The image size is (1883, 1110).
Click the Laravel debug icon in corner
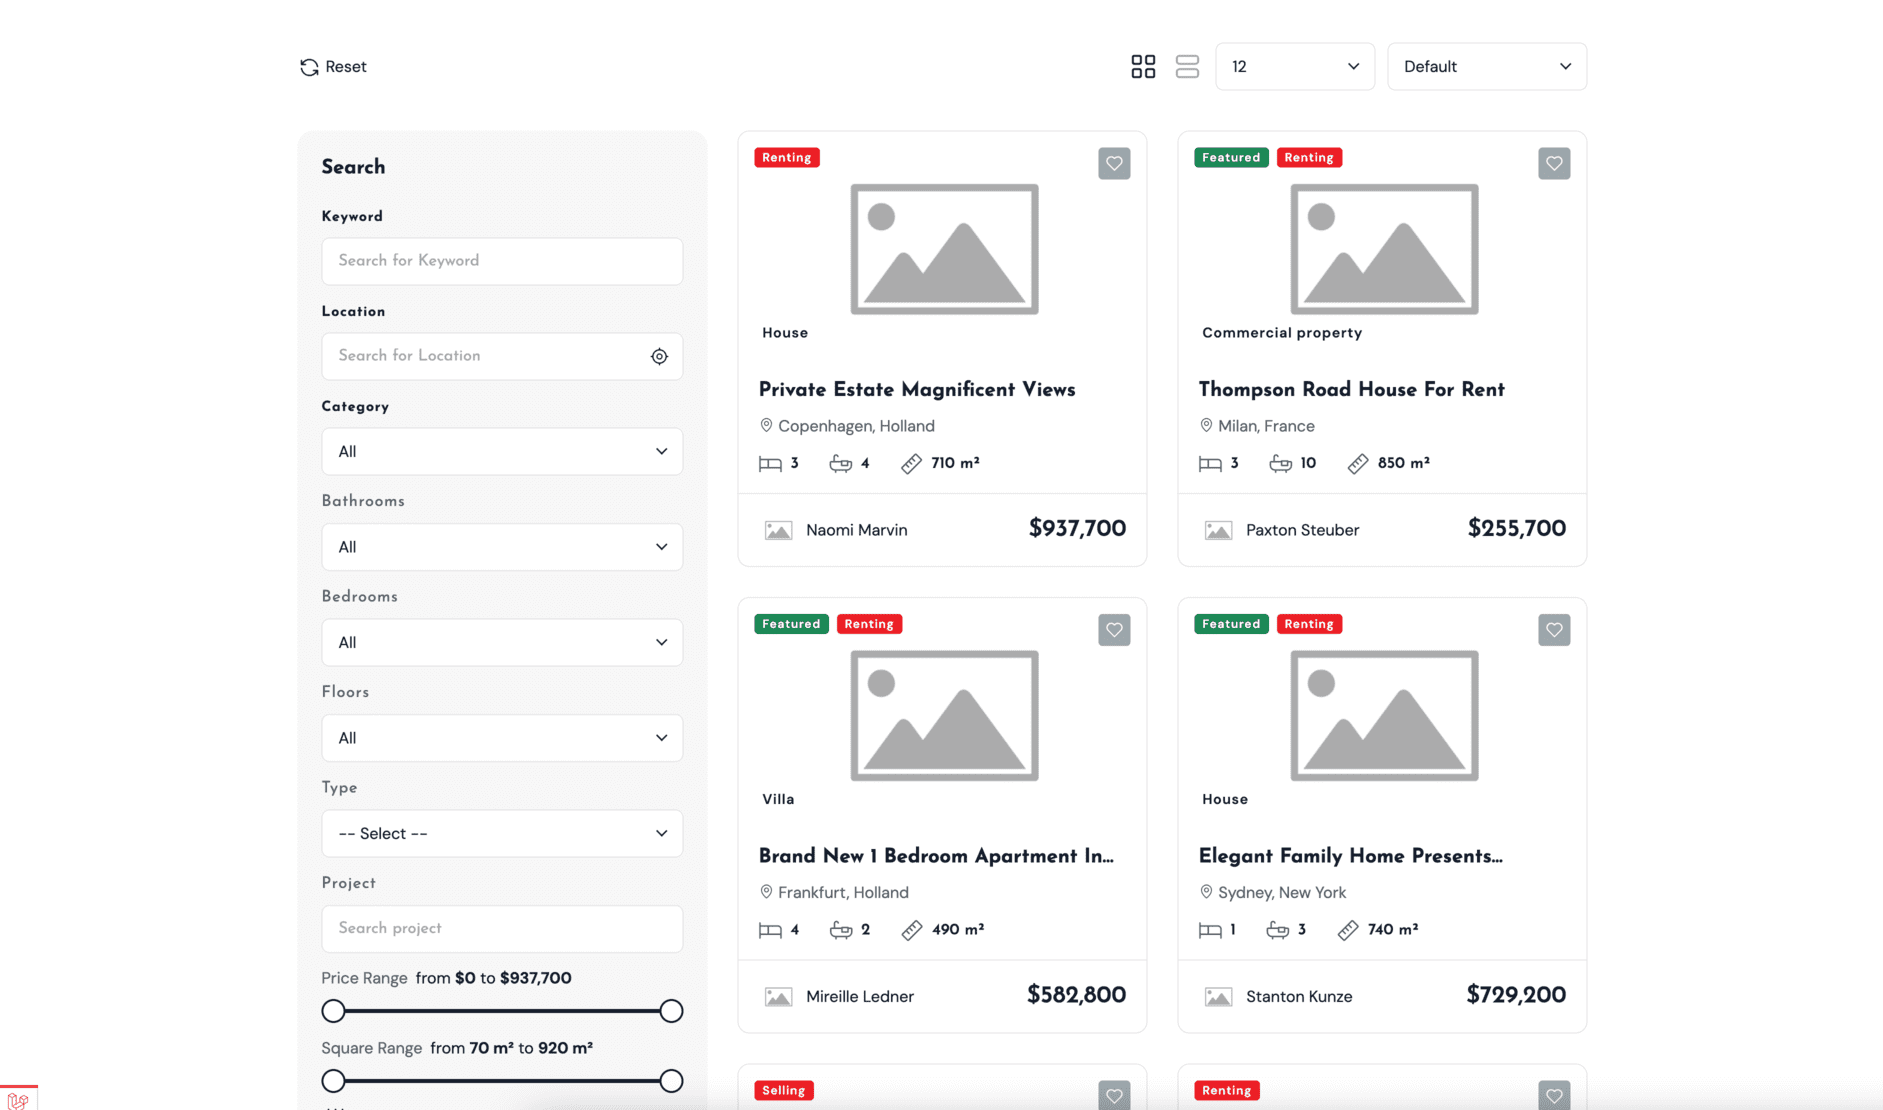tap(17, 1099)
